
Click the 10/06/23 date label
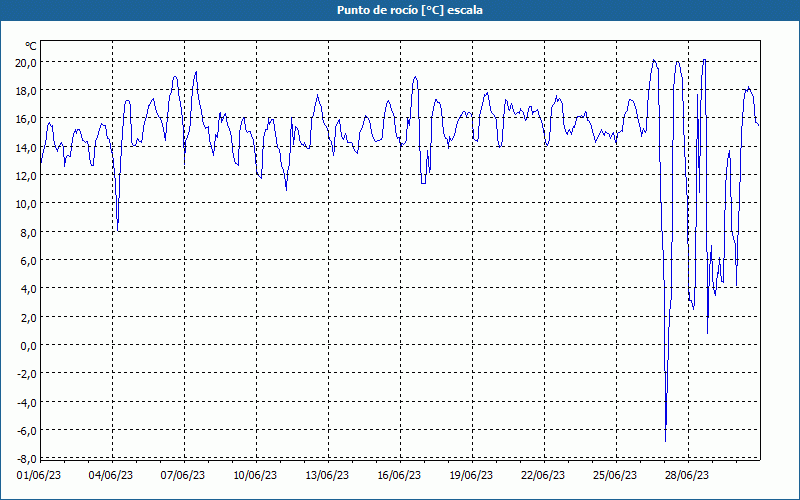(255, 475)
